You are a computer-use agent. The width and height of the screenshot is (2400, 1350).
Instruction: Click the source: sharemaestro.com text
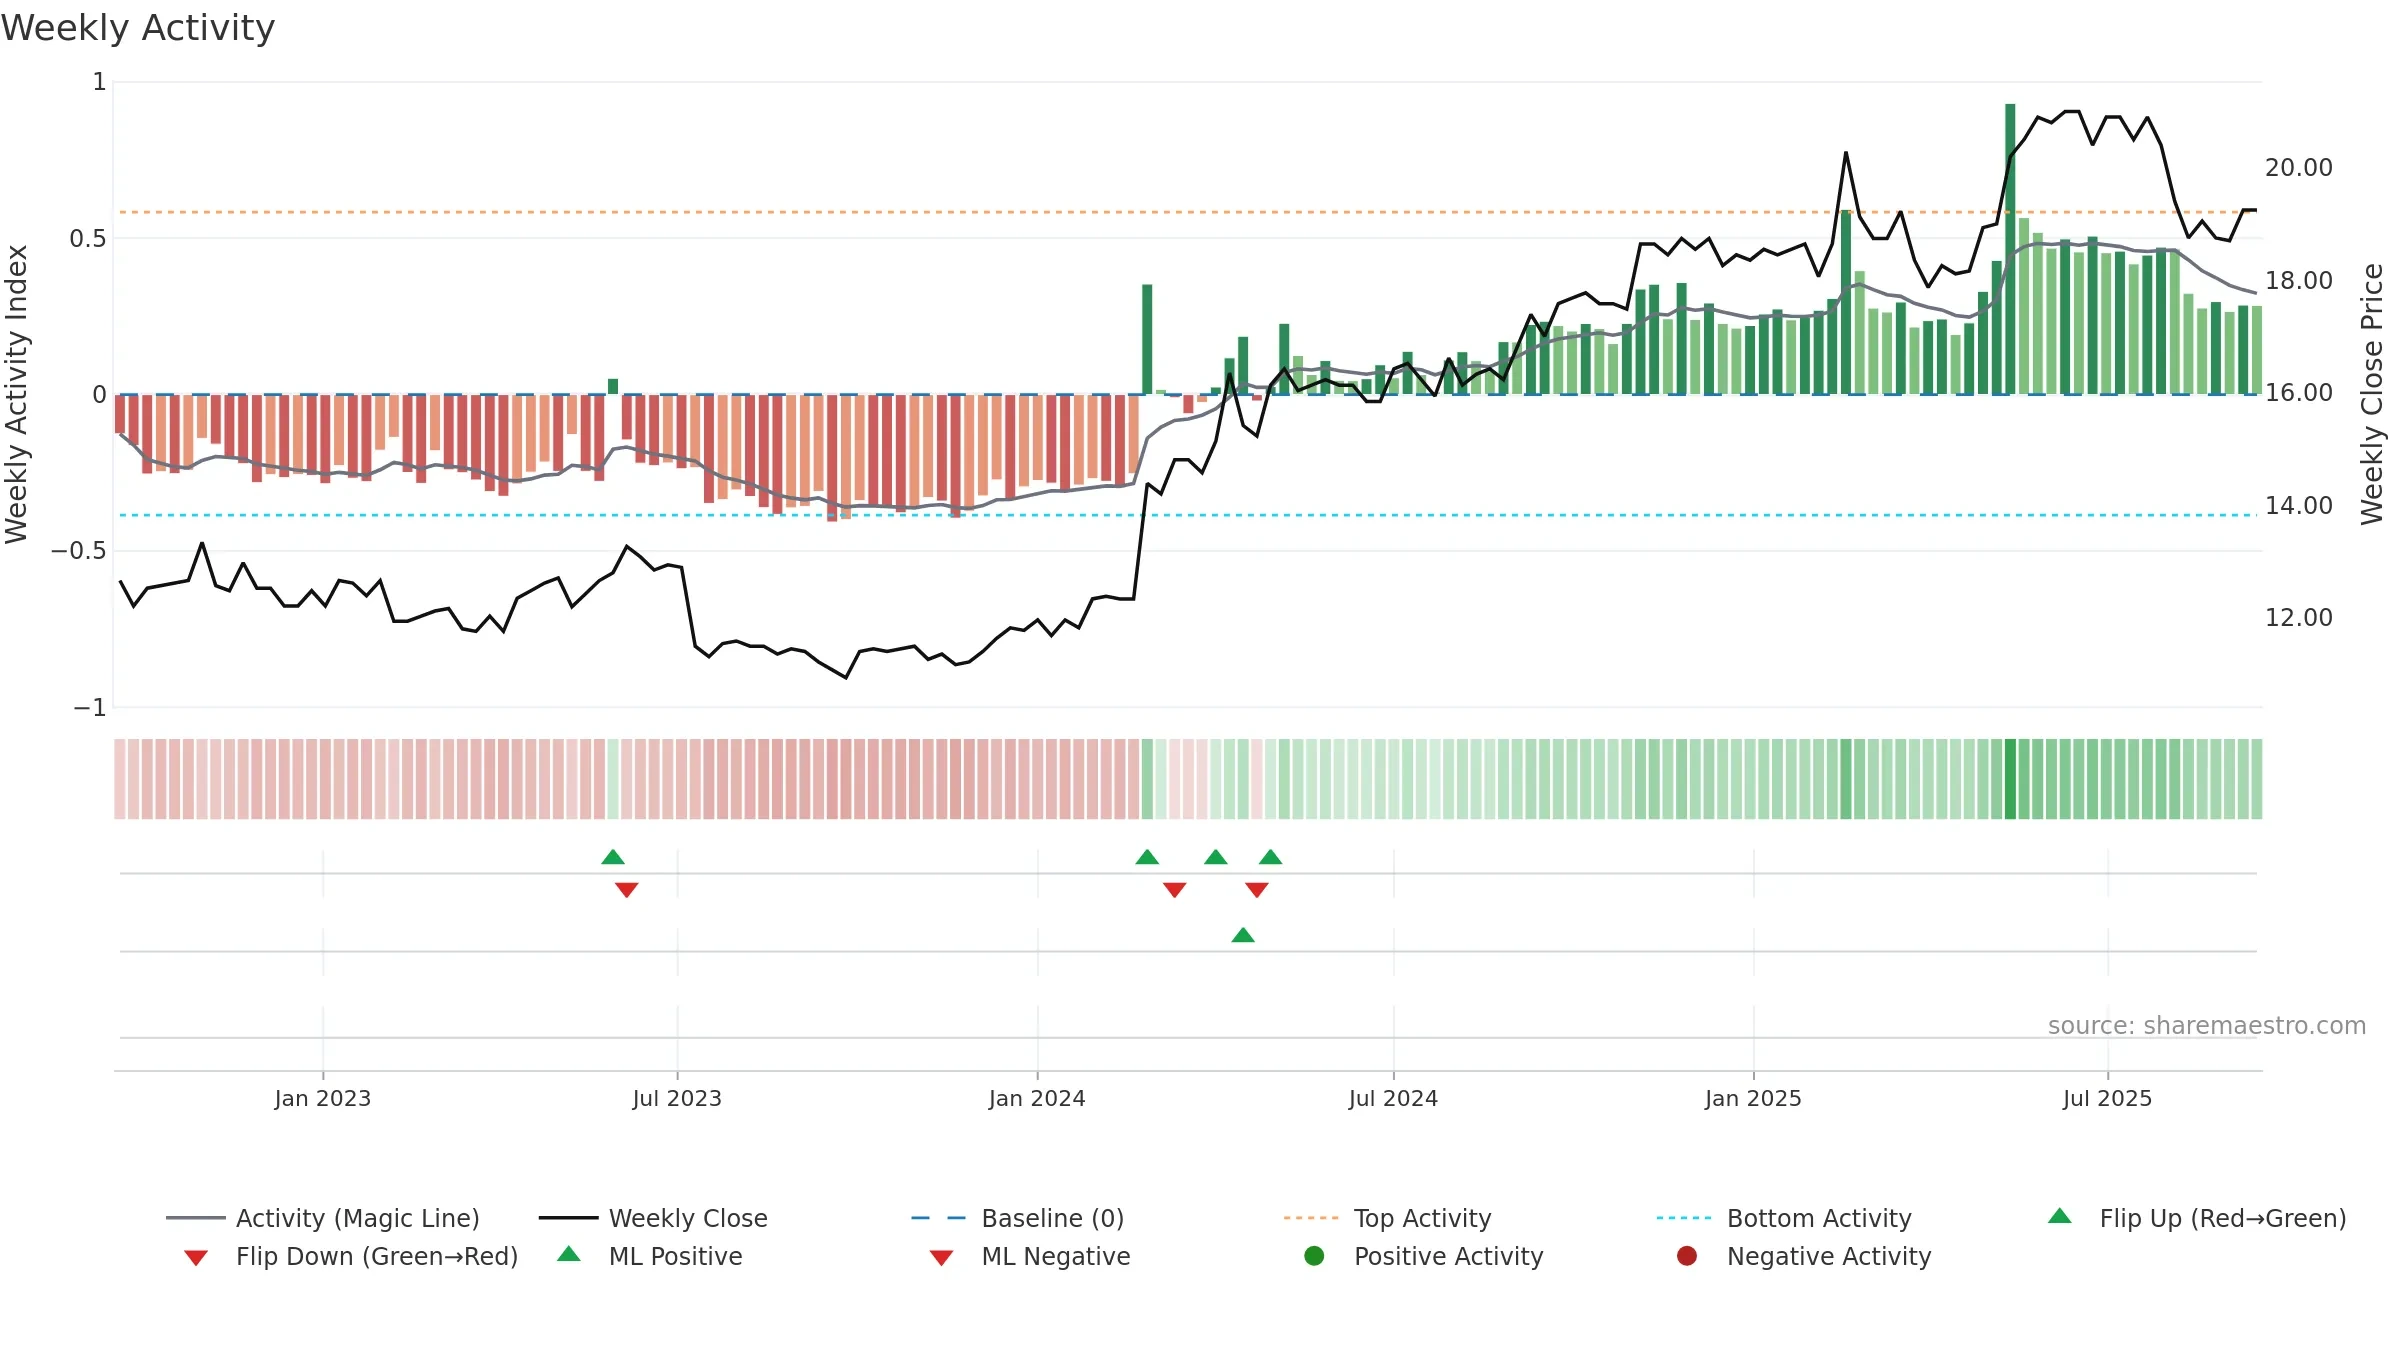(2207, 1026)
